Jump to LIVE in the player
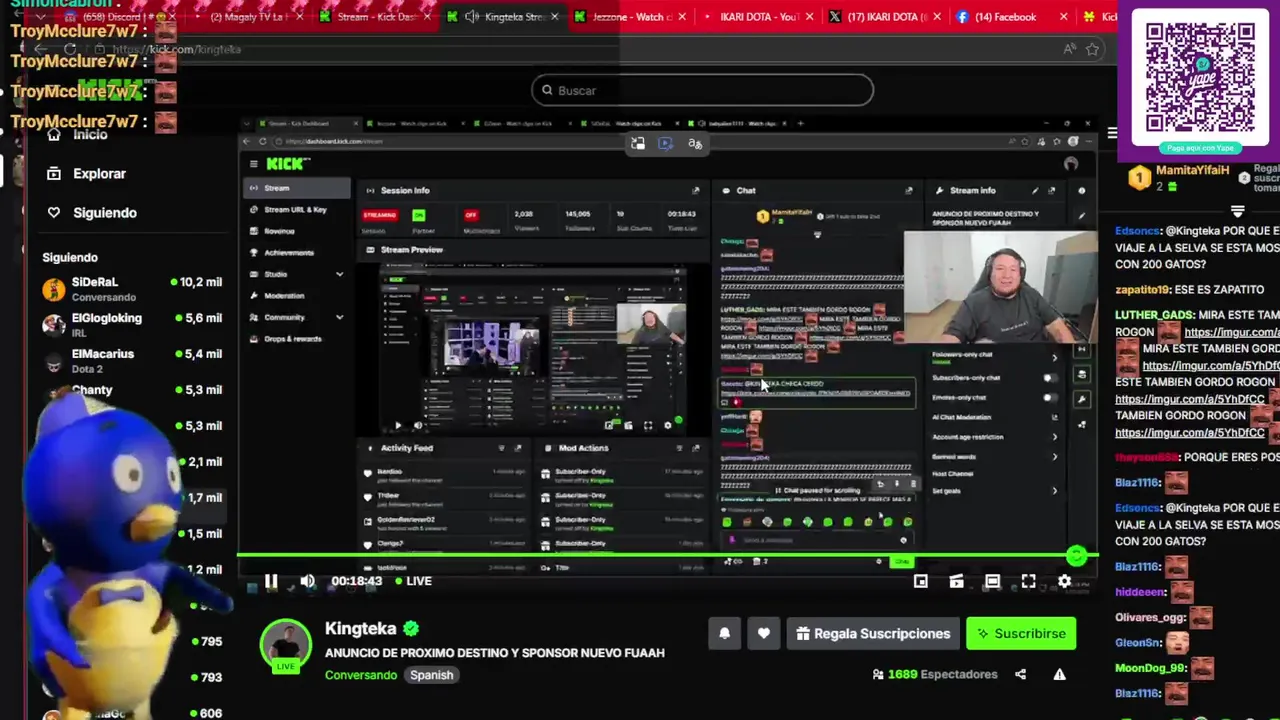The image size is (1280, 720). [413, 581]
